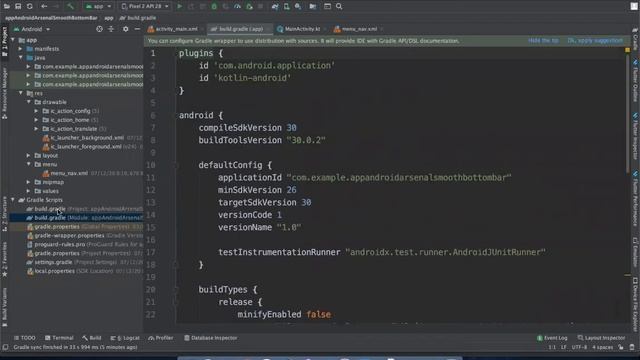This screenshot has height=360, width=640.
Task: Expand the layout folder
Action: coord(29,156)
